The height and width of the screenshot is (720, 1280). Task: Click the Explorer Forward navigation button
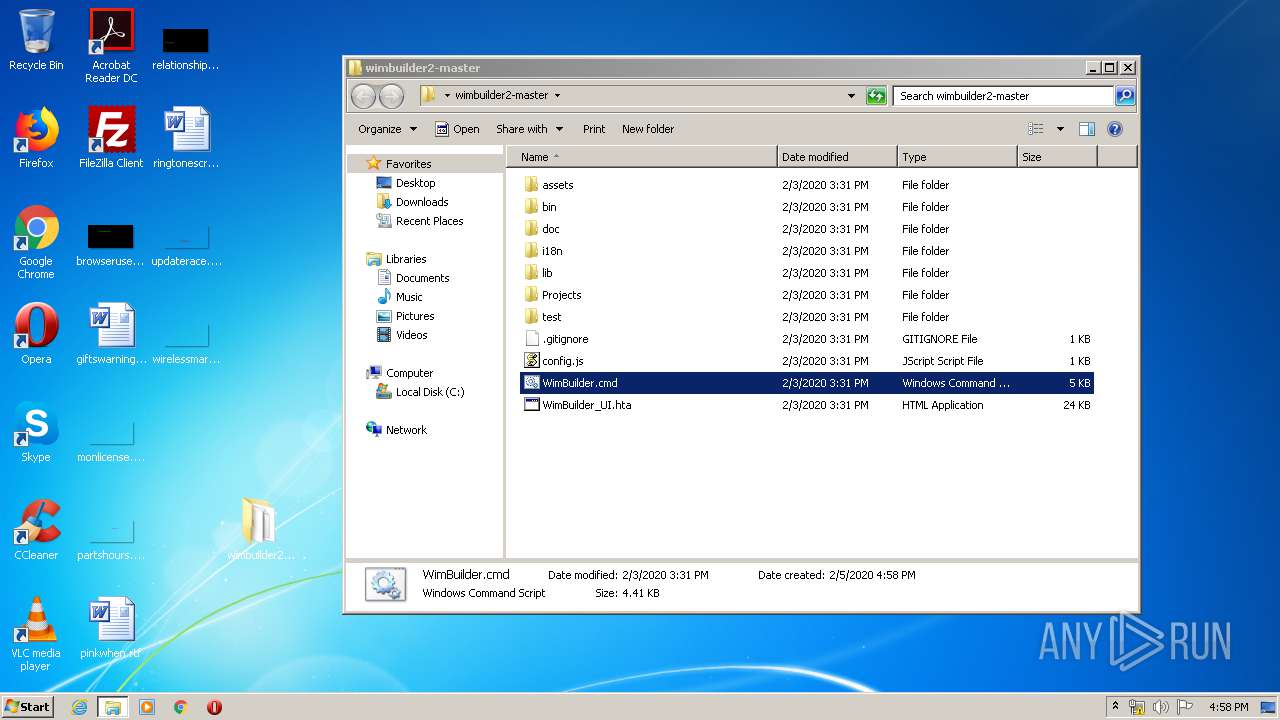tap(391, 96)
